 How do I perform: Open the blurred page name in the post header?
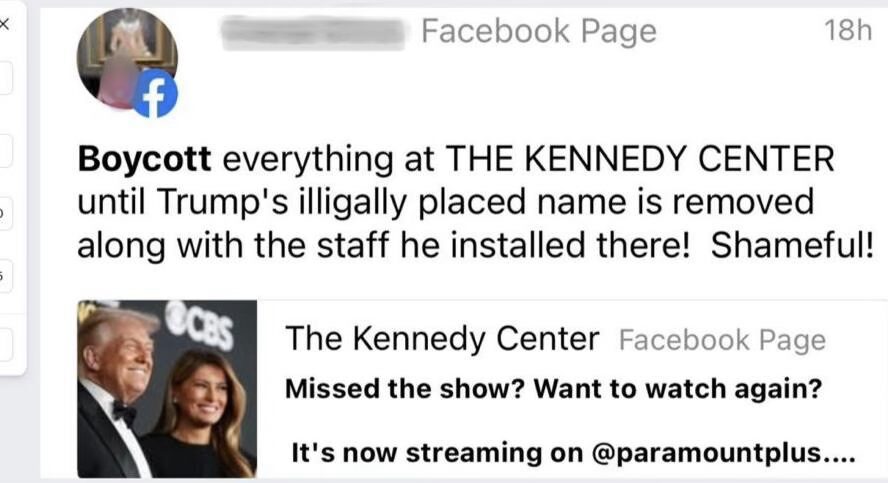tap(314, 33)
